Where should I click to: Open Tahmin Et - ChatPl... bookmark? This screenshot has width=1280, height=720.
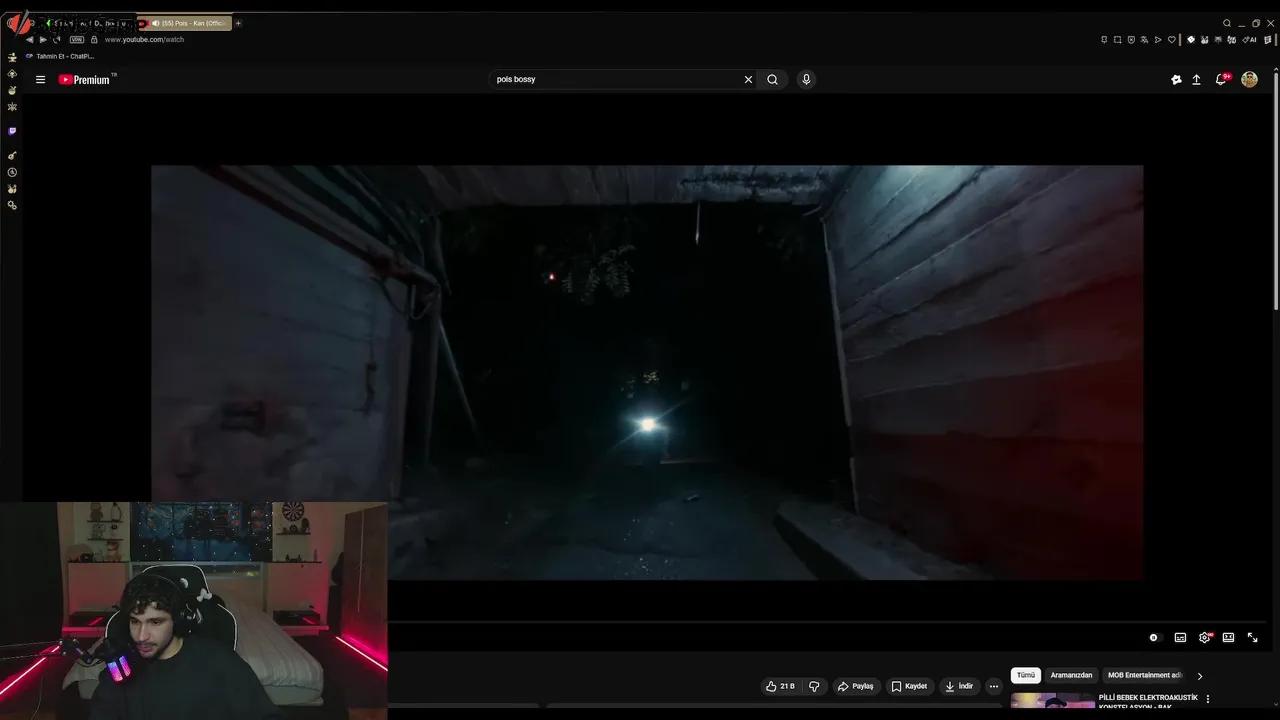pyautogui.click(x=60, y=56)
